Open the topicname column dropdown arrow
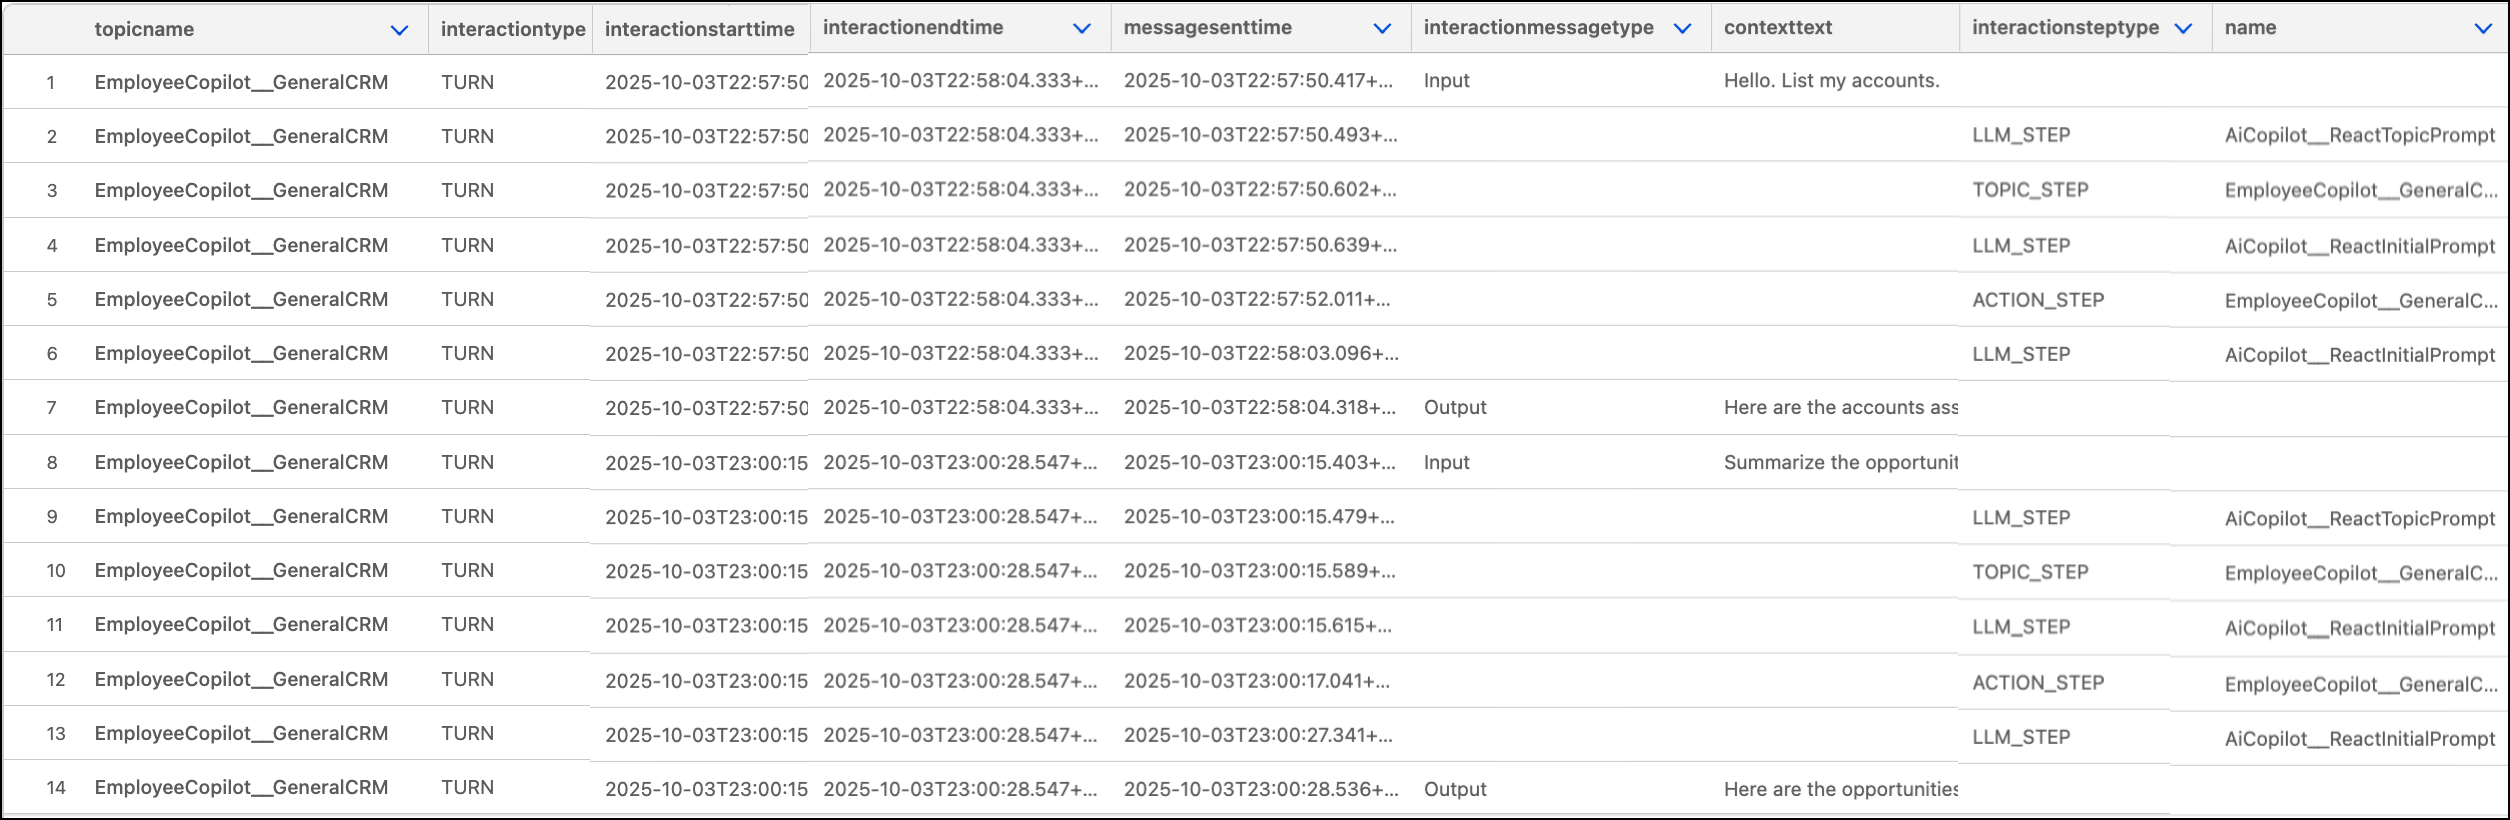Viewport: 2510px width, 820px height. click(x=399, y=30)
